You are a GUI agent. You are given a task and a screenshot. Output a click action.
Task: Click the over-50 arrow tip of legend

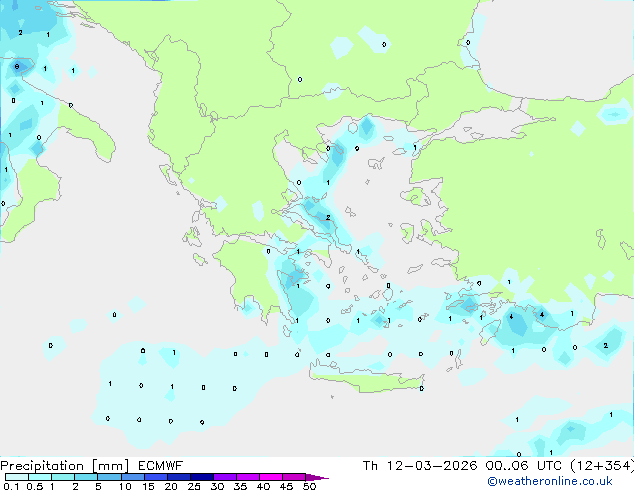(317, 477)
